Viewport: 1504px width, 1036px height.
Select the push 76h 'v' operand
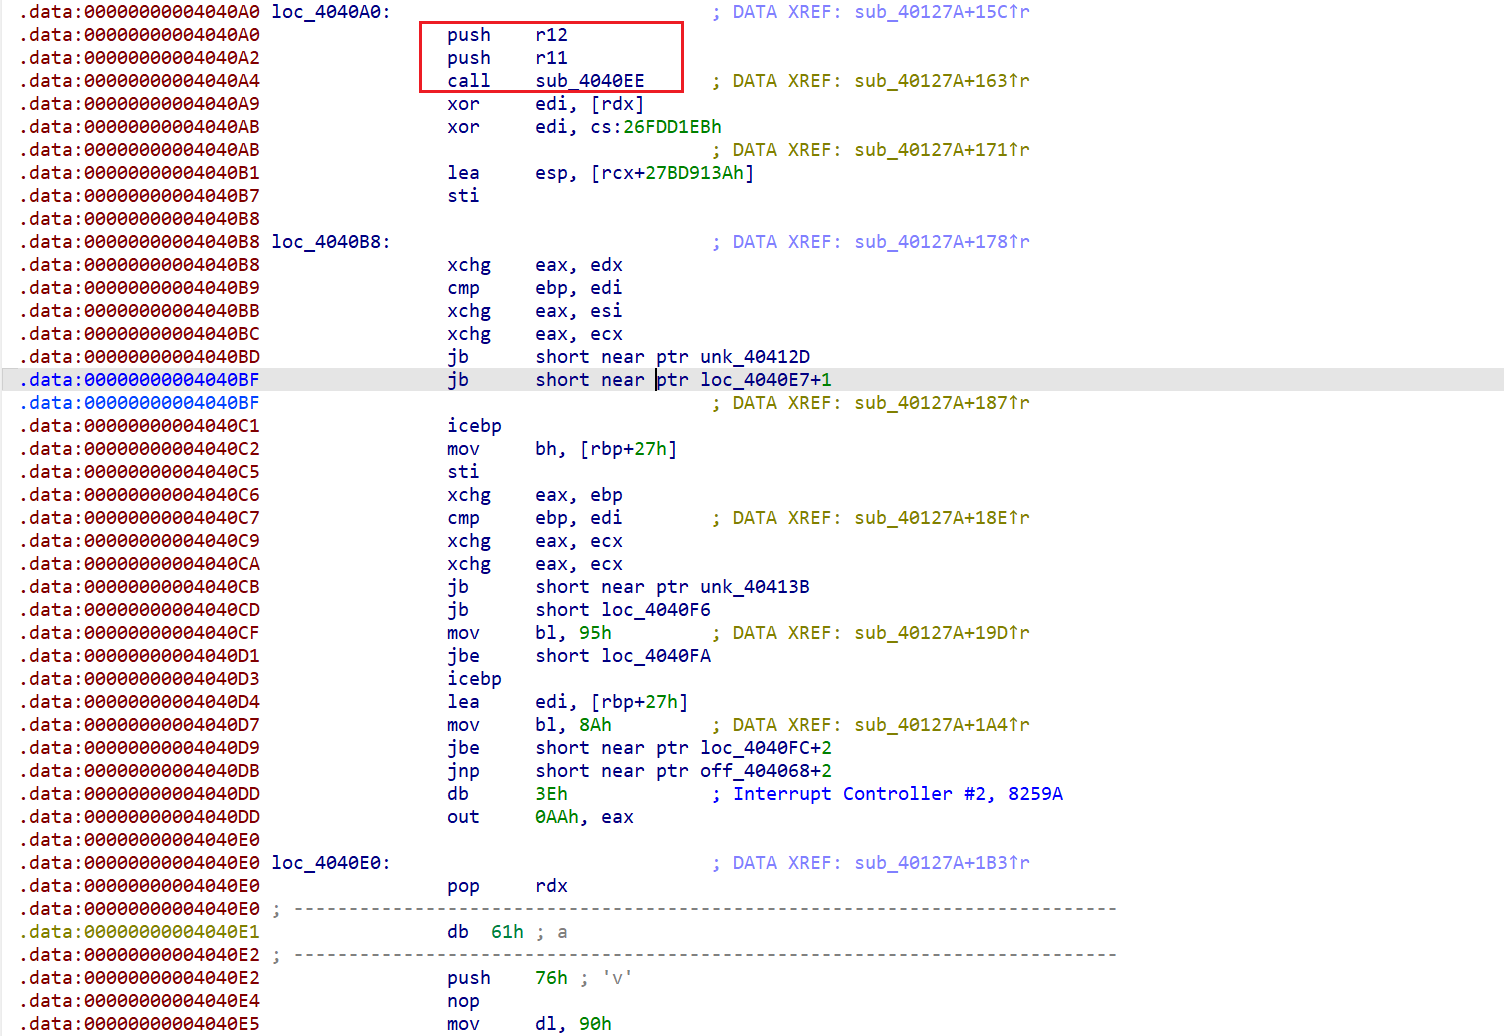[551, 977]
